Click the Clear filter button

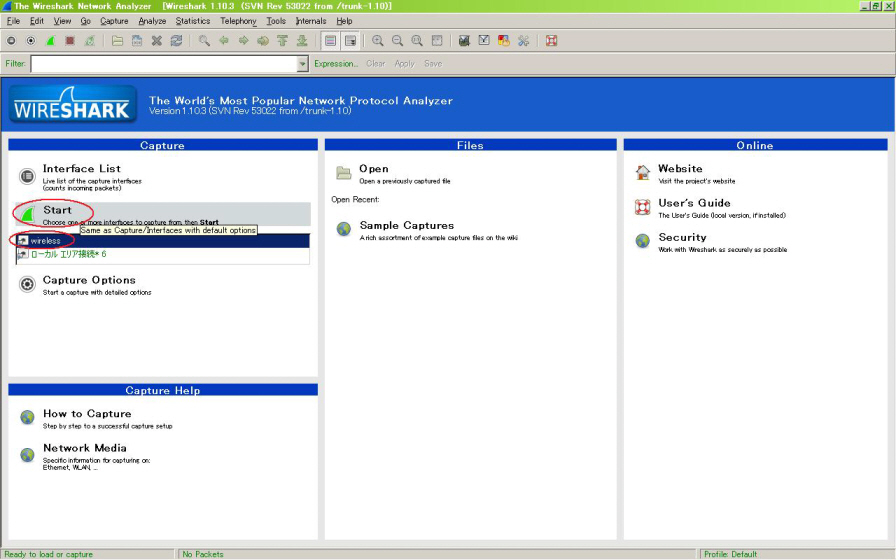[375, 64]
